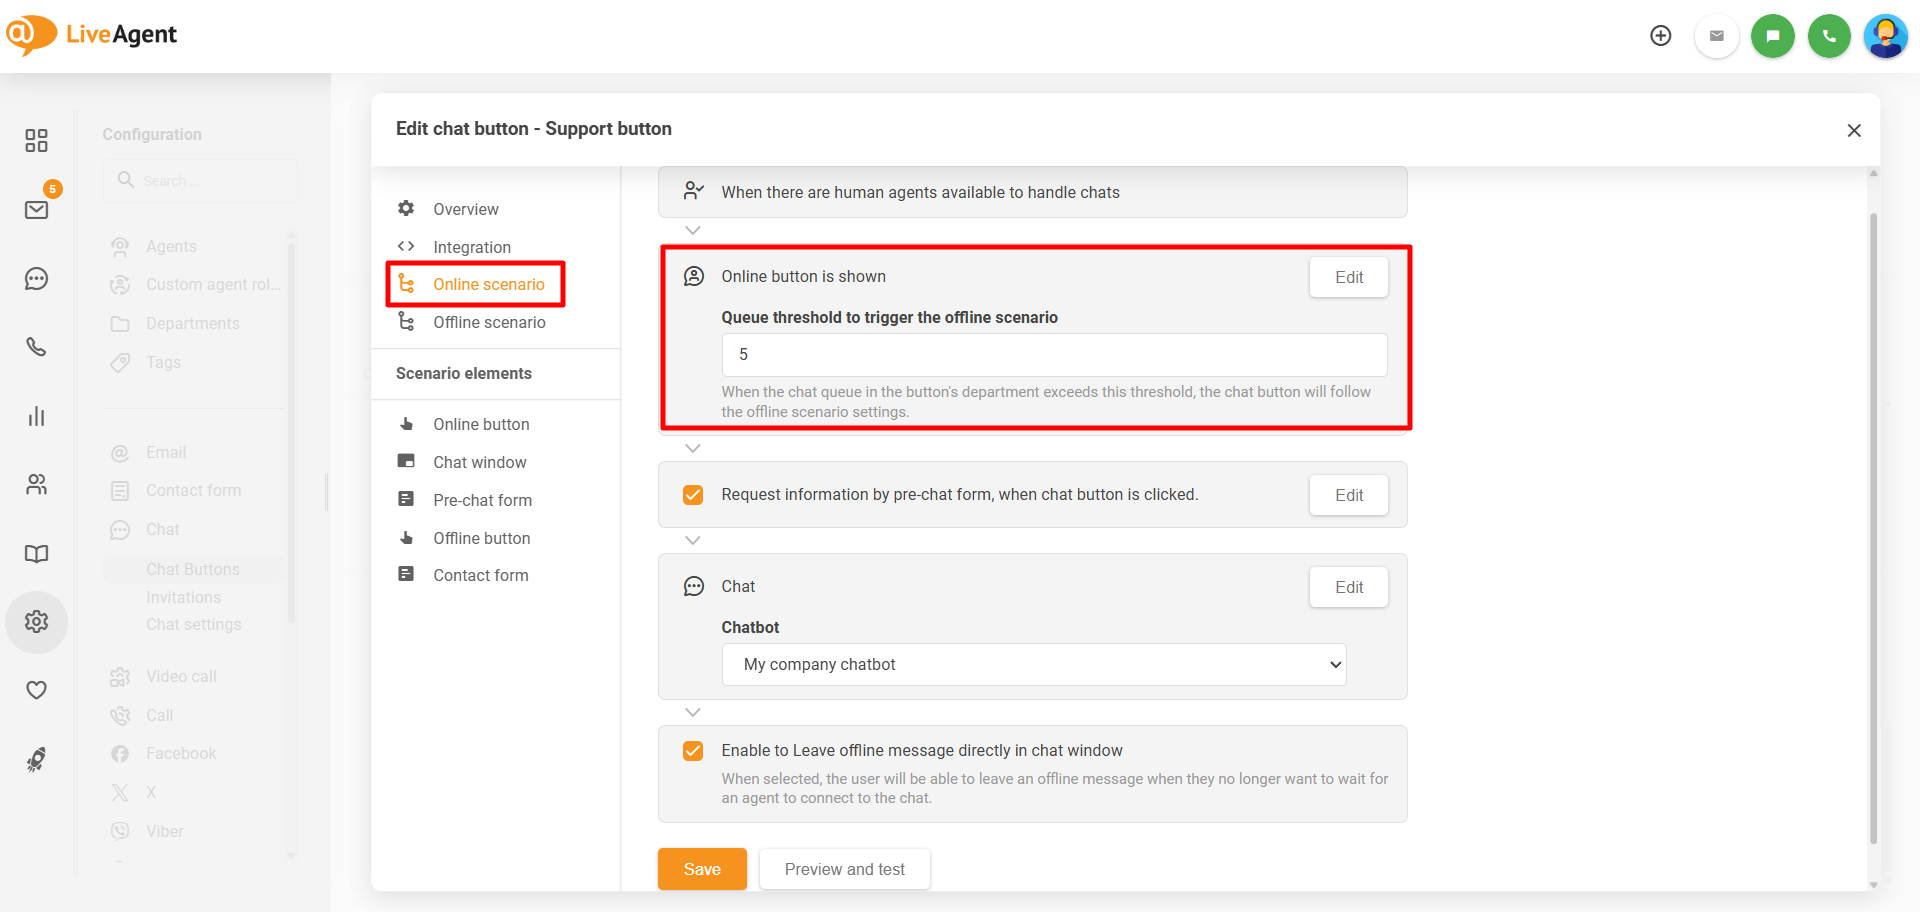Image resolution: width=1920 pixels, height=912 pixels.
Task: Open the configuration gear in sidebar
Action: (37, 622)
